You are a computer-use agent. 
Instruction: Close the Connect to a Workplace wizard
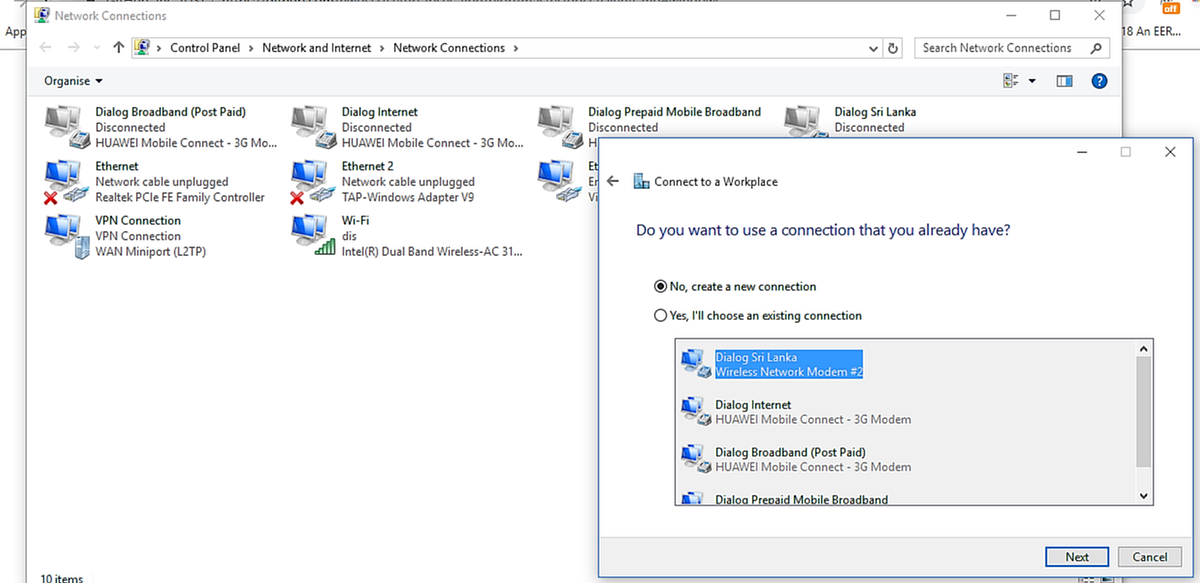coord(1170,152)
